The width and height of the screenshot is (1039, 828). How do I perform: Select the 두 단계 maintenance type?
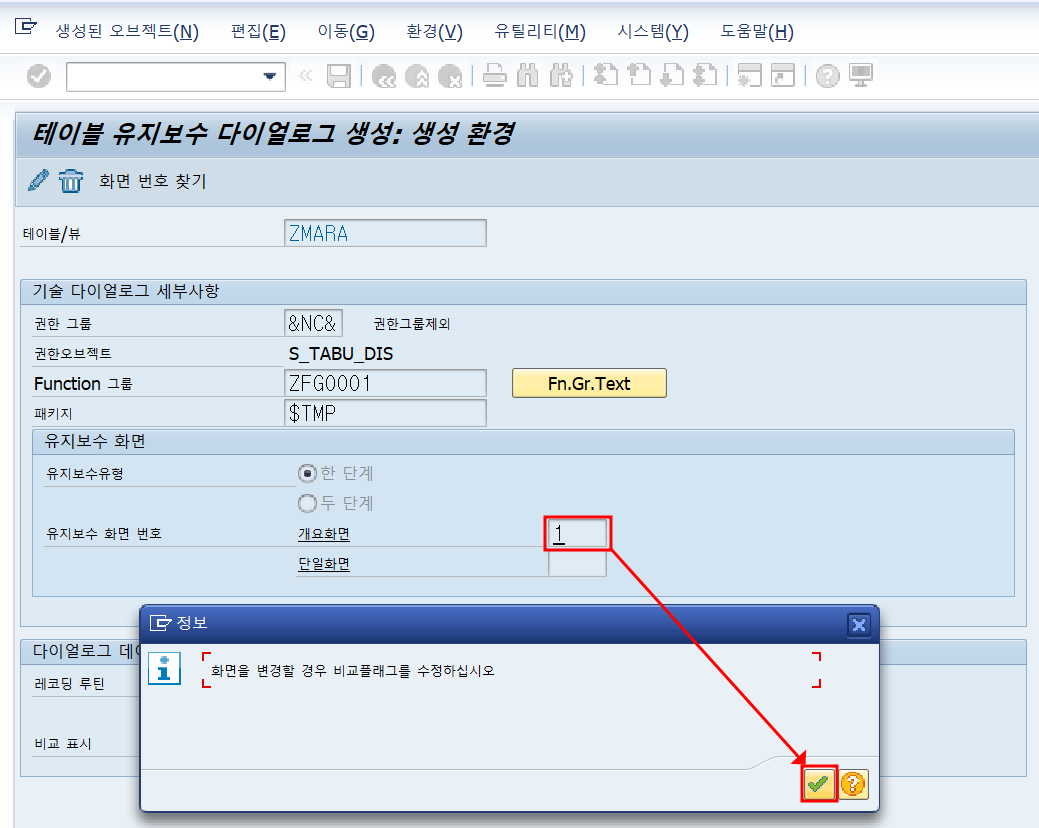click(310, 503)
